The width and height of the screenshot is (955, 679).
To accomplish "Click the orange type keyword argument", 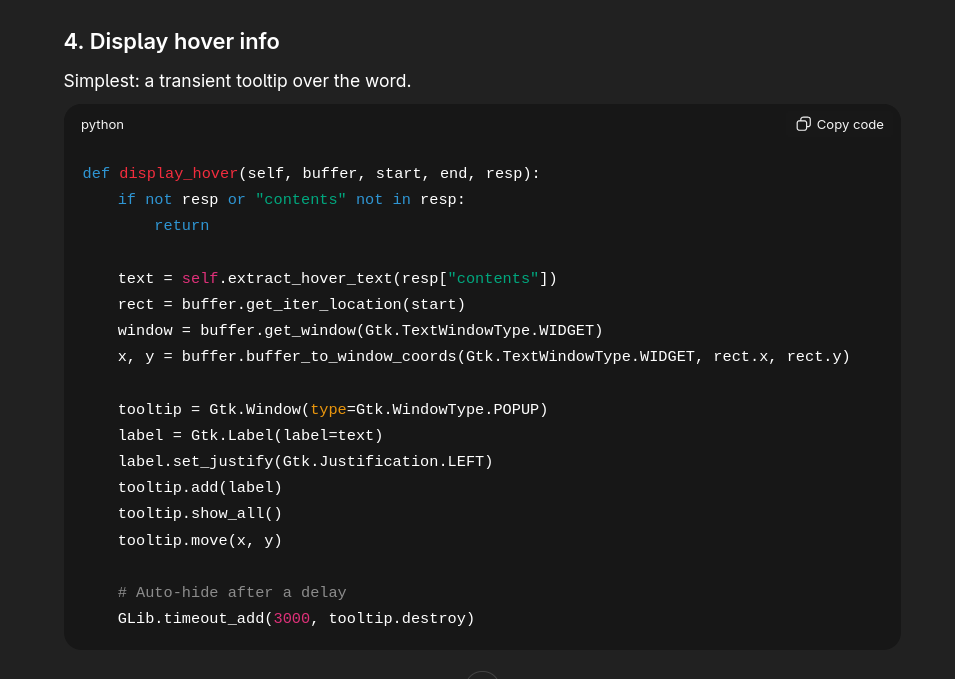I will 328,410.
